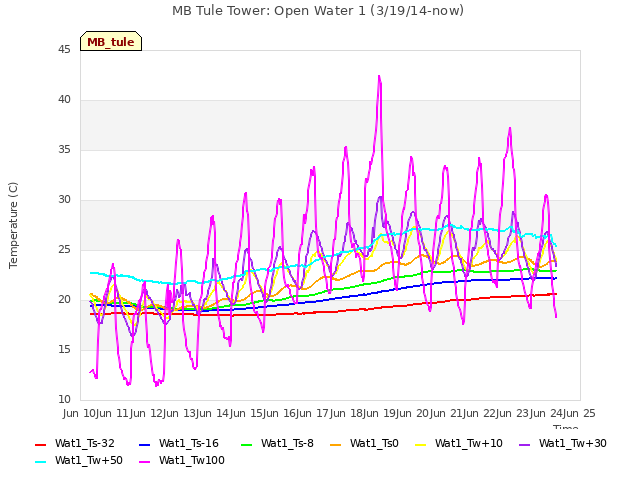
Task: Click the green Wat1_Ts-8 legend swatch
Action: (x=247, y=444)
